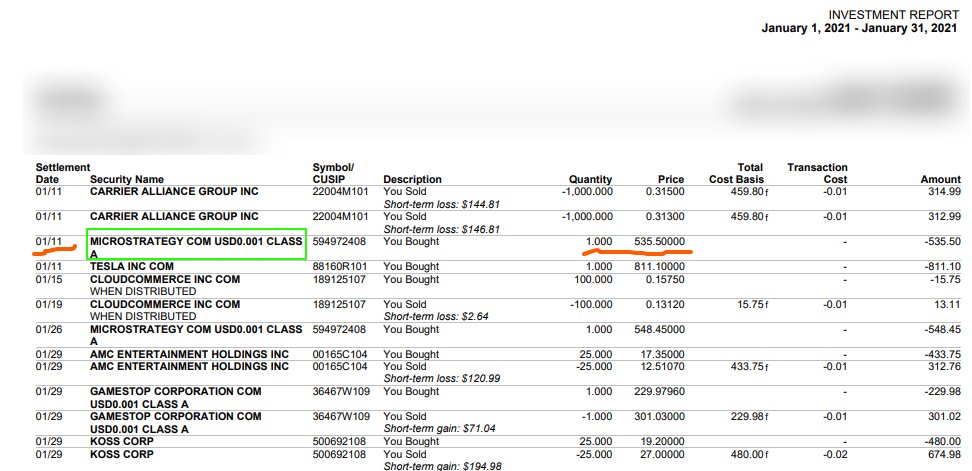972x471 pixels.
Task: Select "Short-term loss: $144.81" note
Action: (441, 205)
